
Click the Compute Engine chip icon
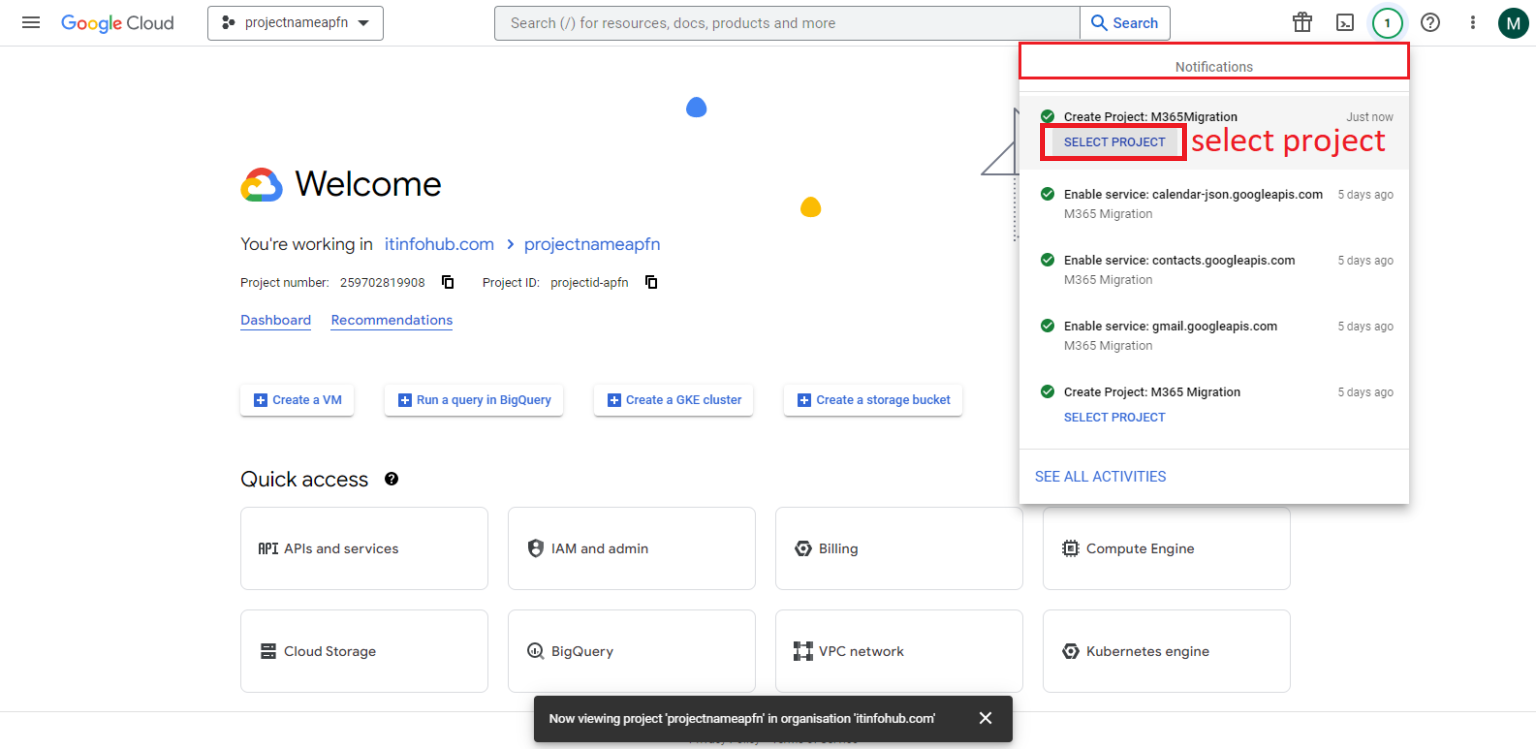(1070, 548)
